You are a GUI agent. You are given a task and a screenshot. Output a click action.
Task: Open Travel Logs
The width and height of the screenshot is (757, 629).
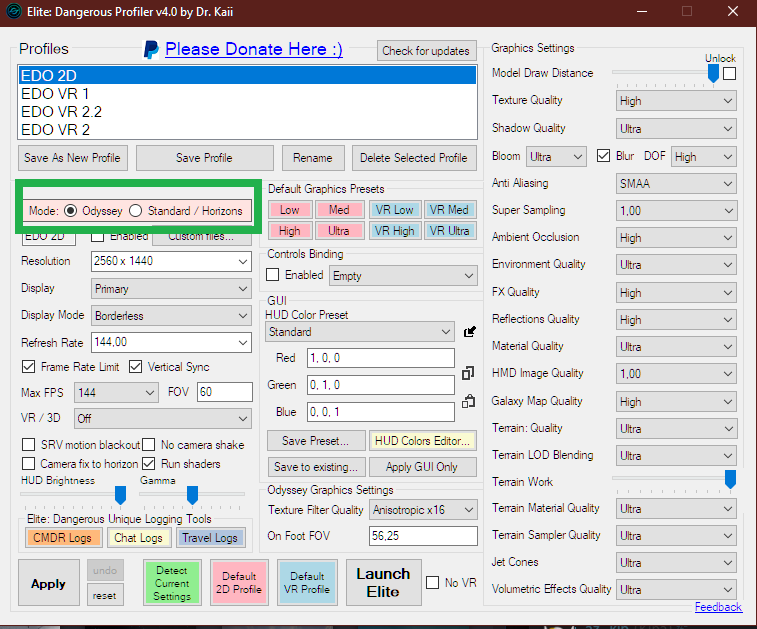[x=210, y=538]
